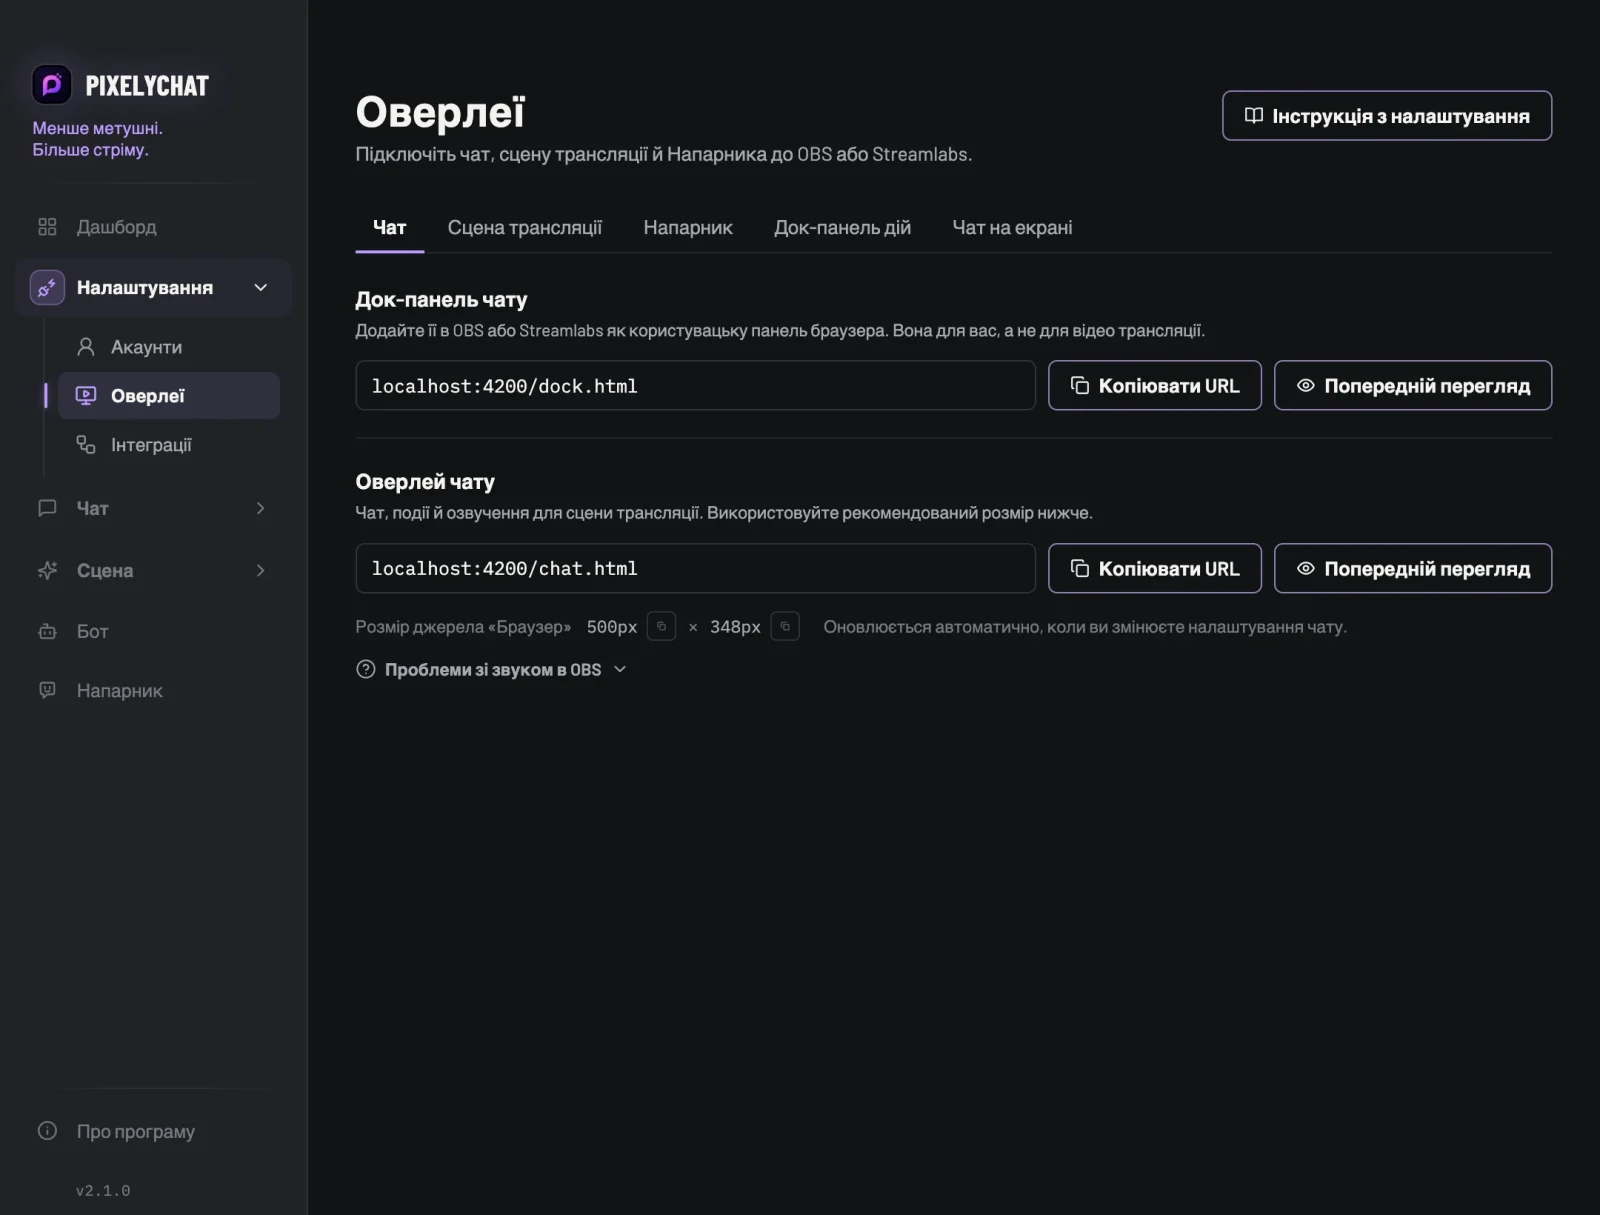Click the Інтеграції link icon
1600x1215 pixels.
pos(86,445)
